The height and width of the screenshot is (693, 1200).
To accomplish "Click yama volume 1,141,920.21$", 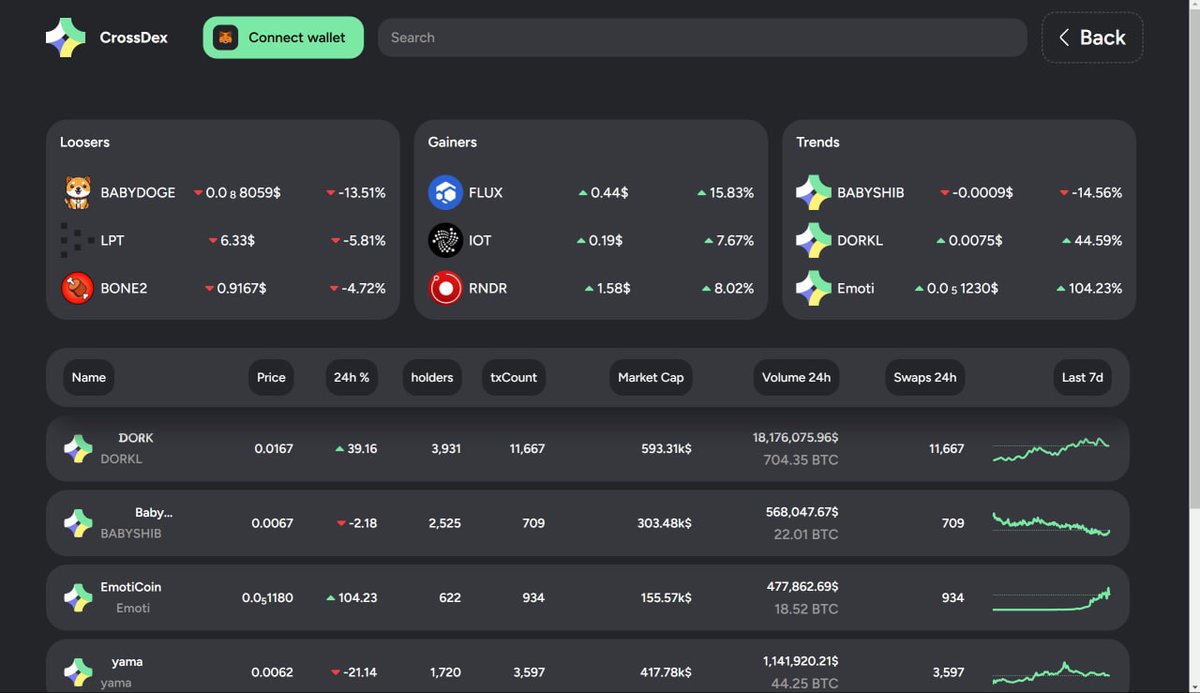I will [800, 661].
